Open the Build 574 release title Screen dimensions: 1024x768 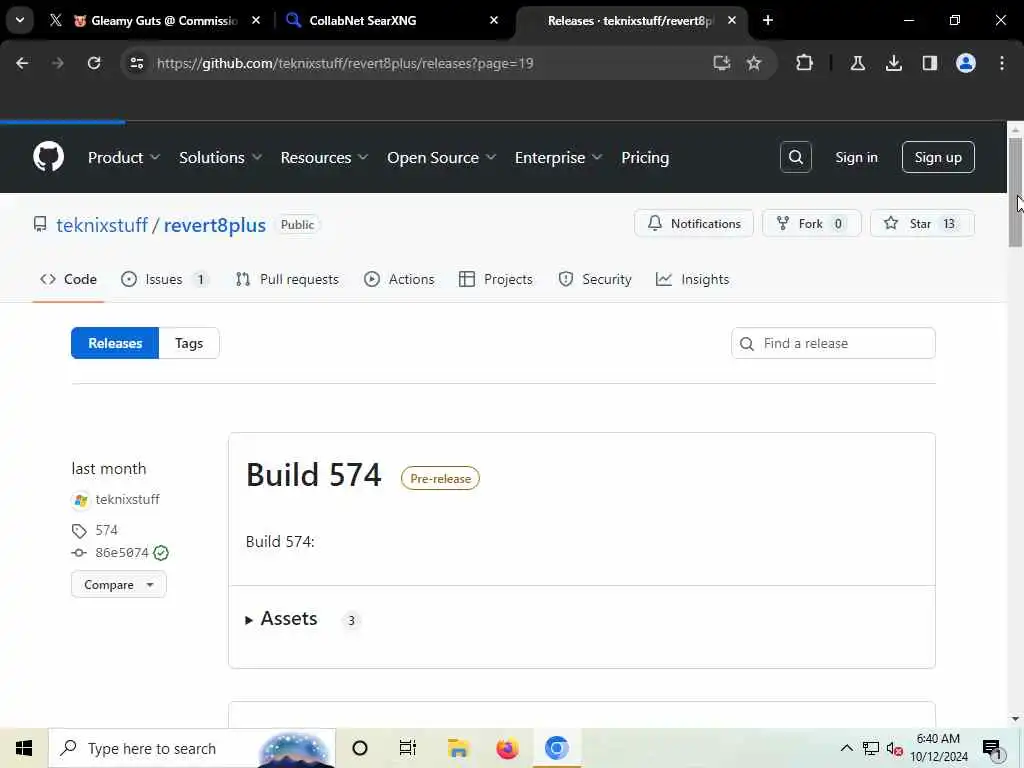click(313, 475)
